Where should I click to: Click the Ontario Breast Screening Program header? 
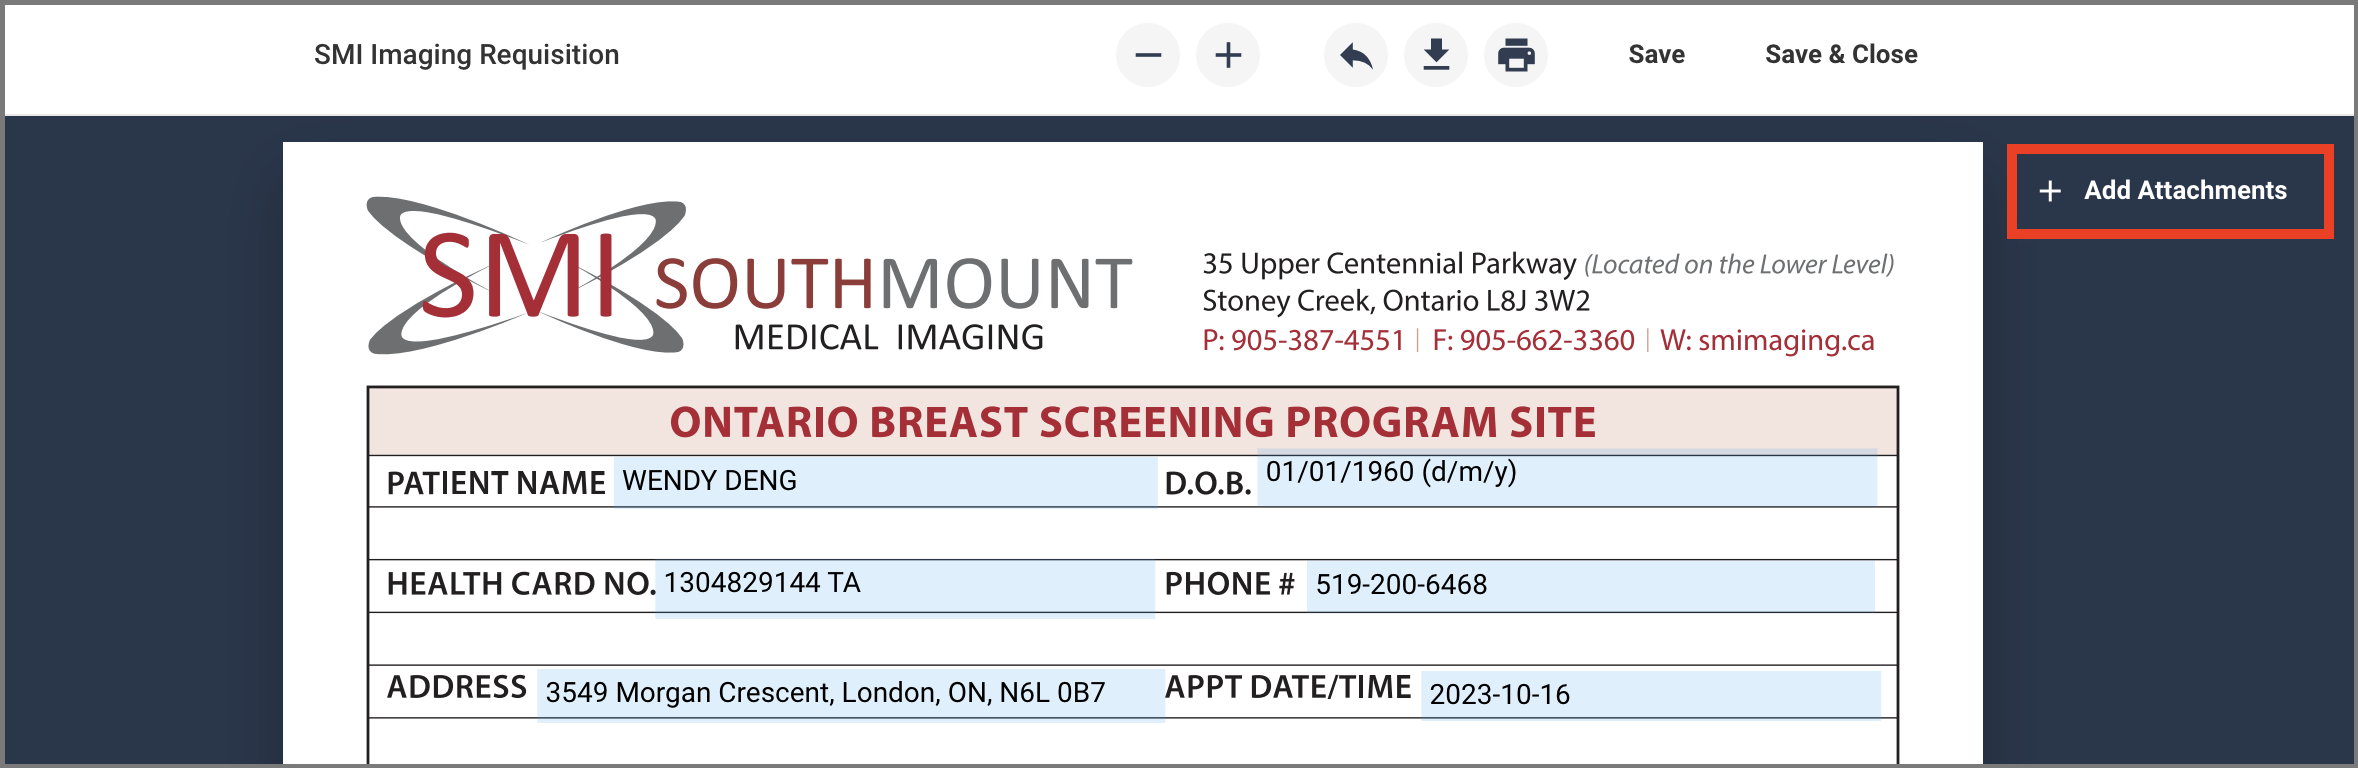coord(1132,422)
